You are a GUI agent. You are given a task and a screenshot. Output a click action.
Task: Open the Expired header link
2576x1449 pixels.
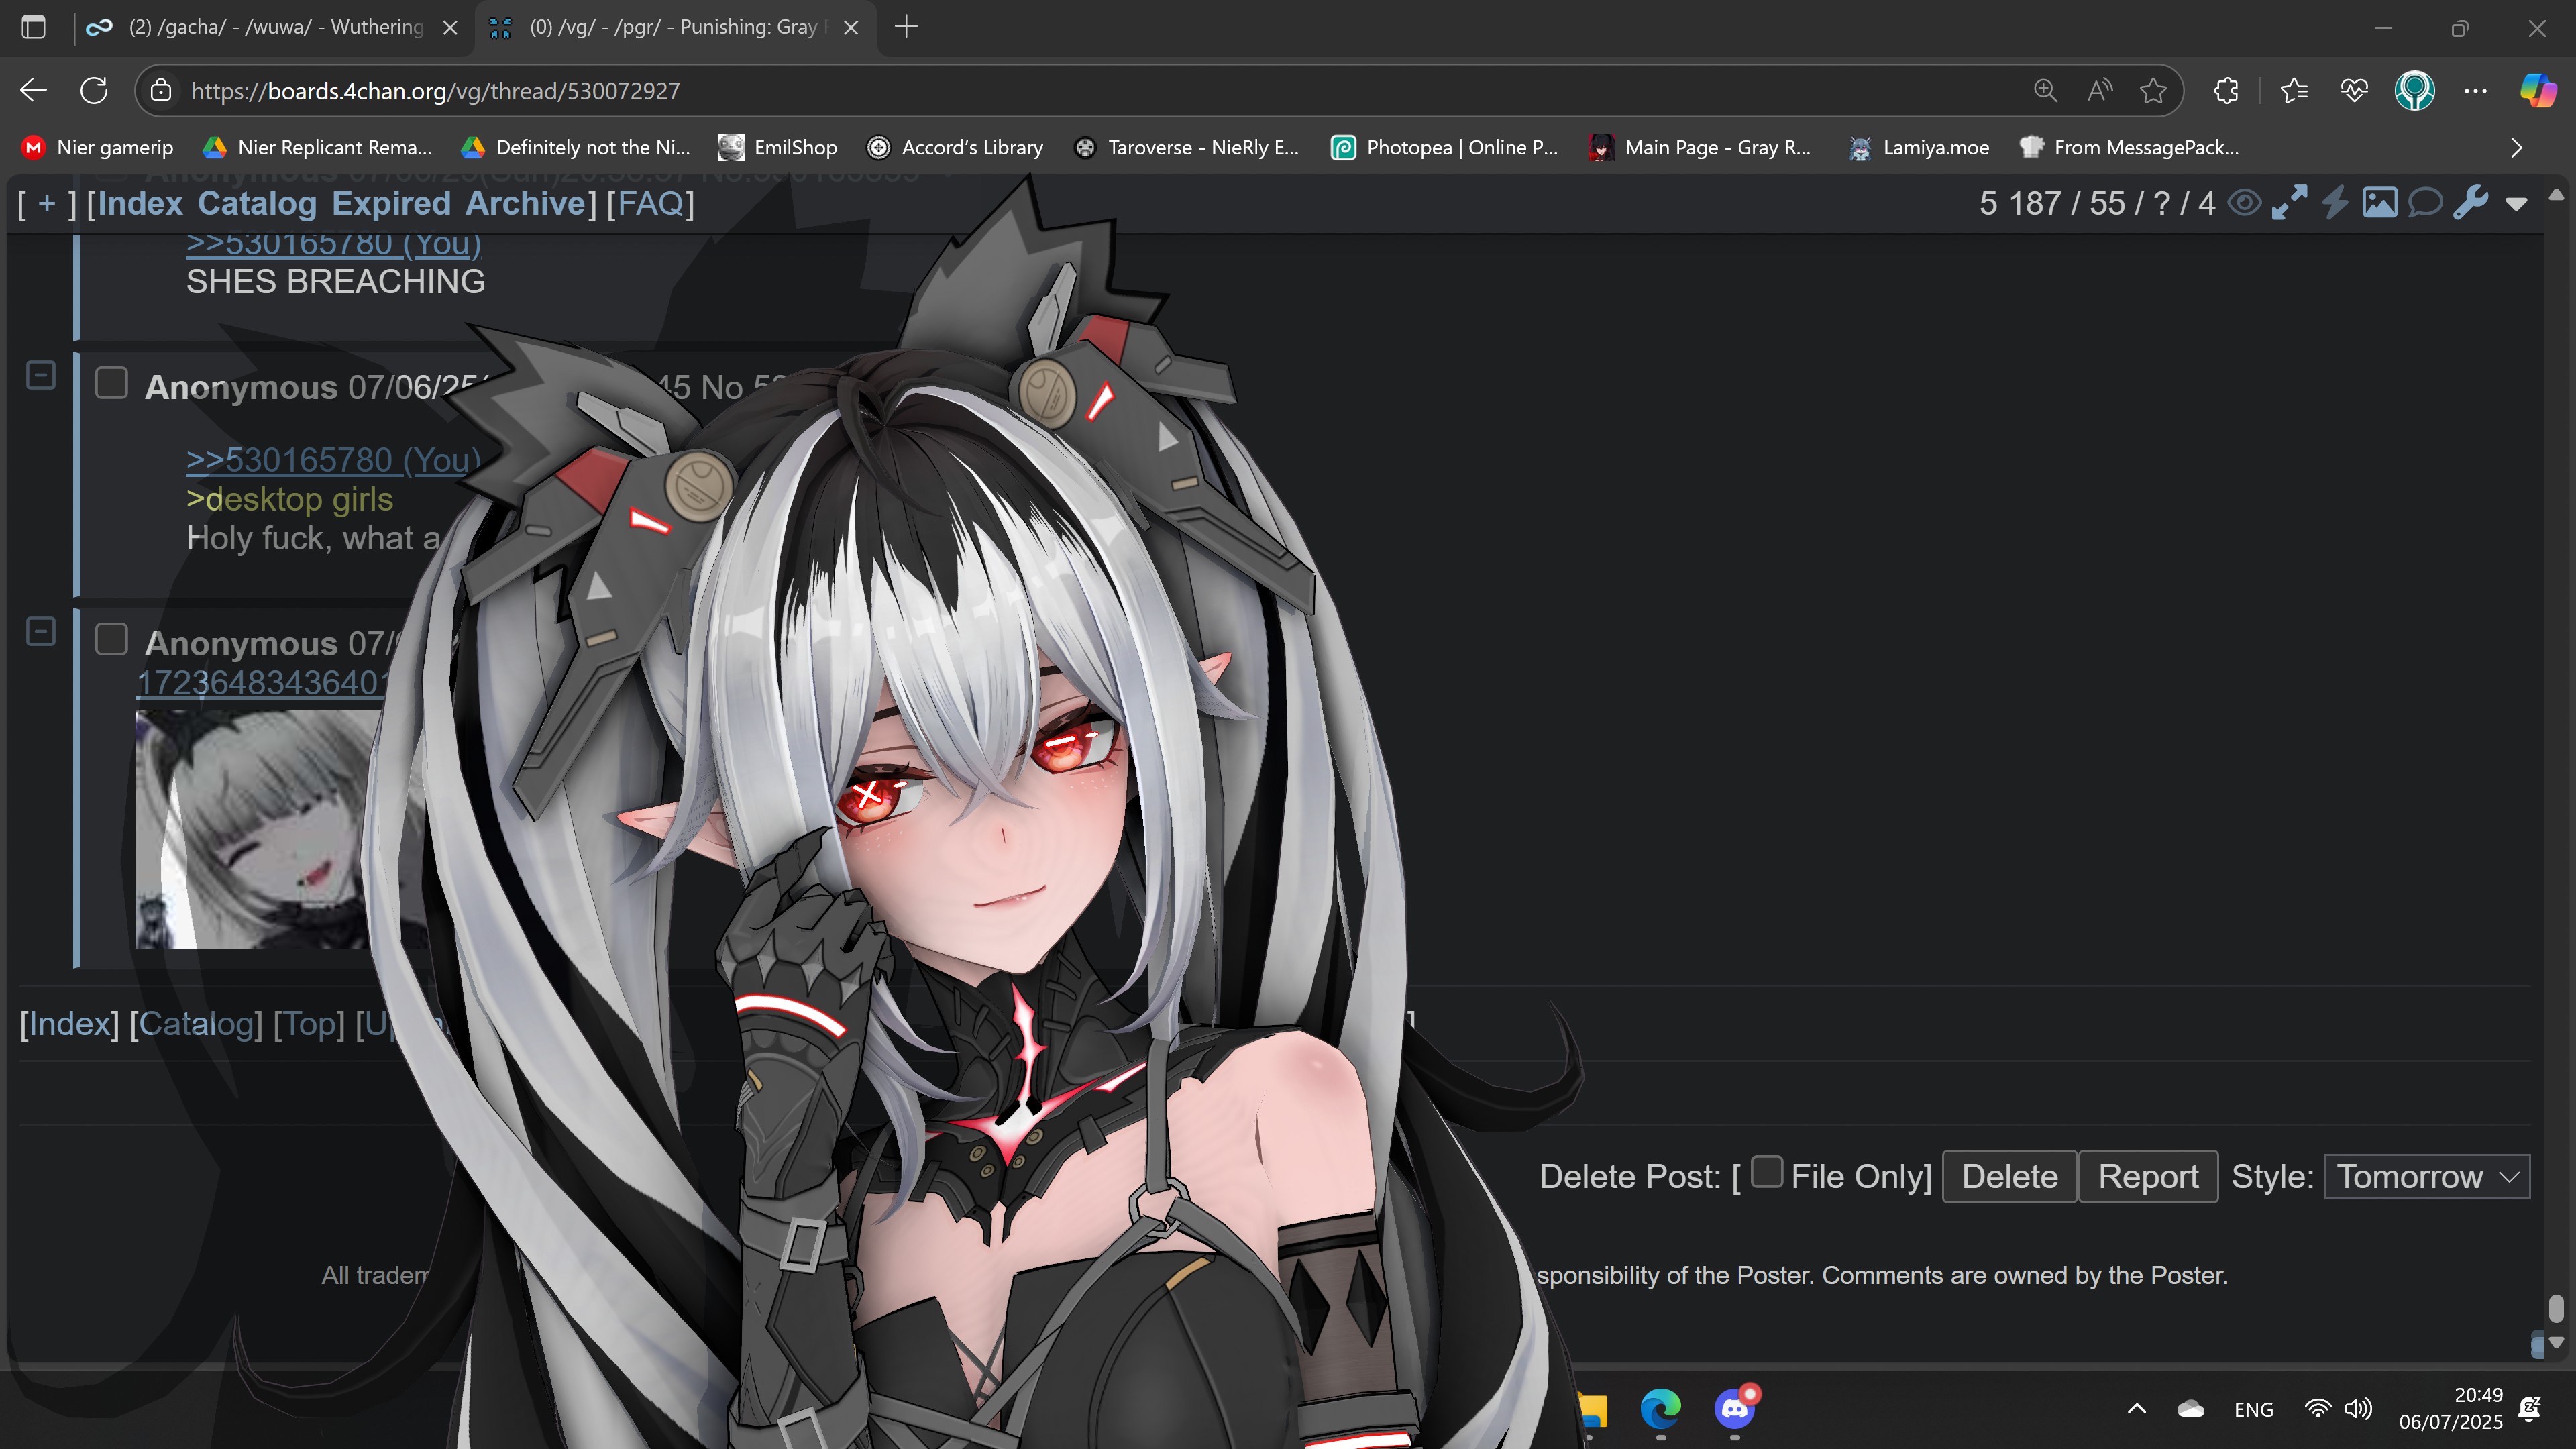pos(391,203)
